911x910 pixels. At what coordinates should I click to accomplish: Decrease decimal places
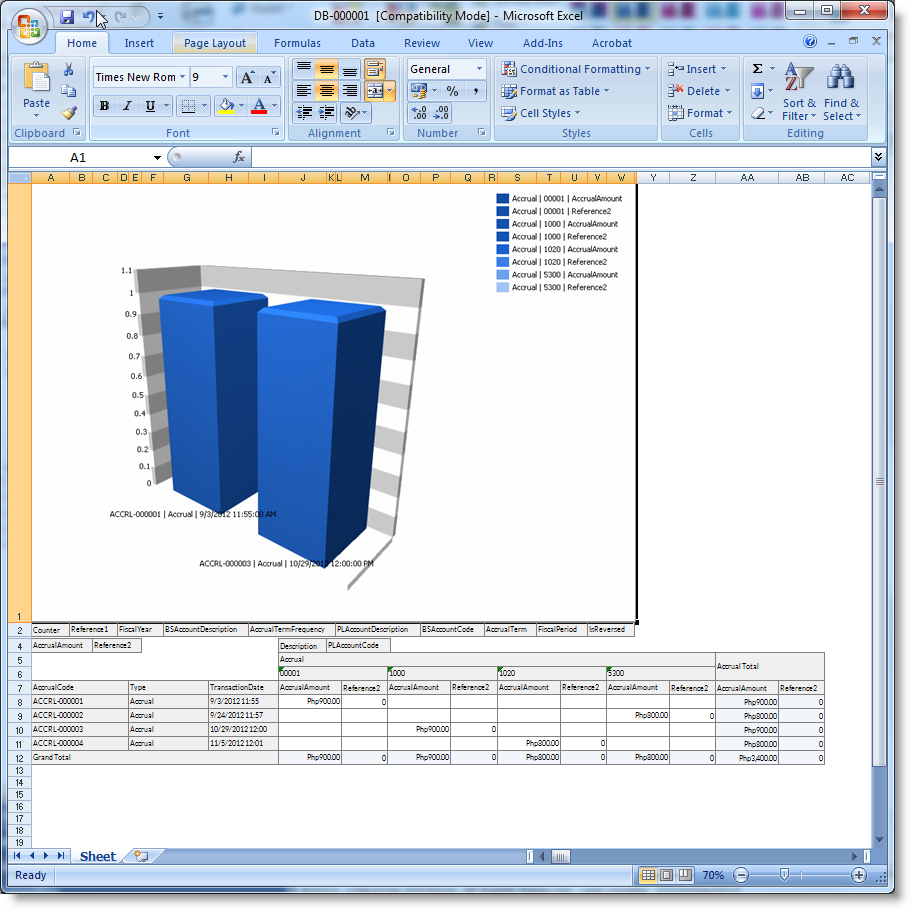(442, 112)
